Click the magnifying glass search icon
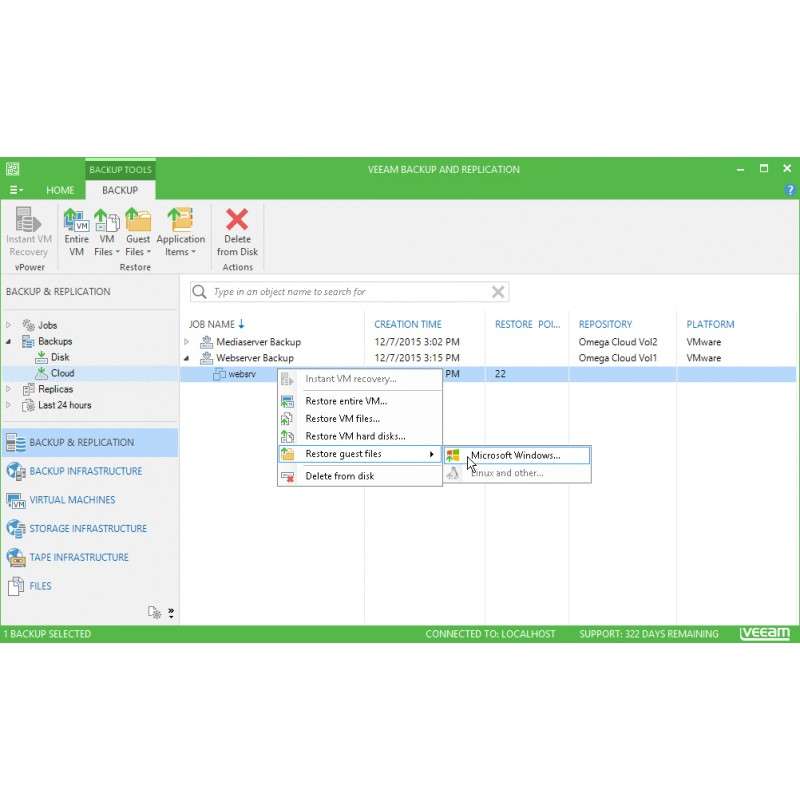The height and width of the screenshot is (800, 800). [199, 292]
